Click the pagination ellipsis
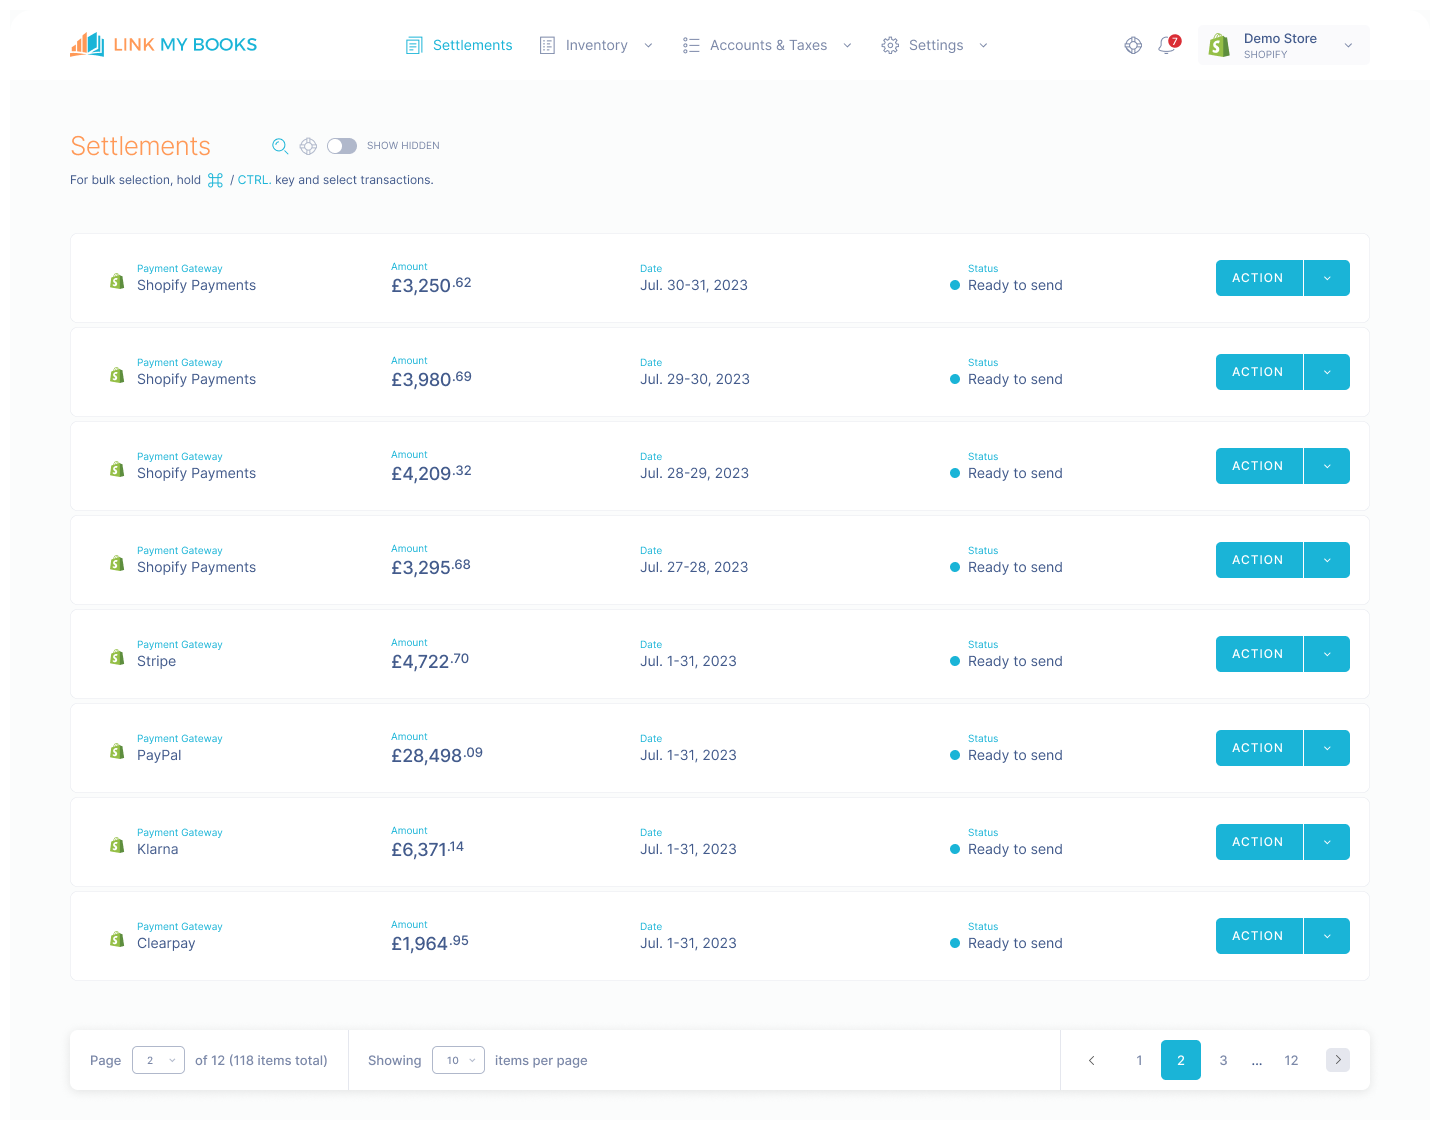 (x=1257, y=1061)
